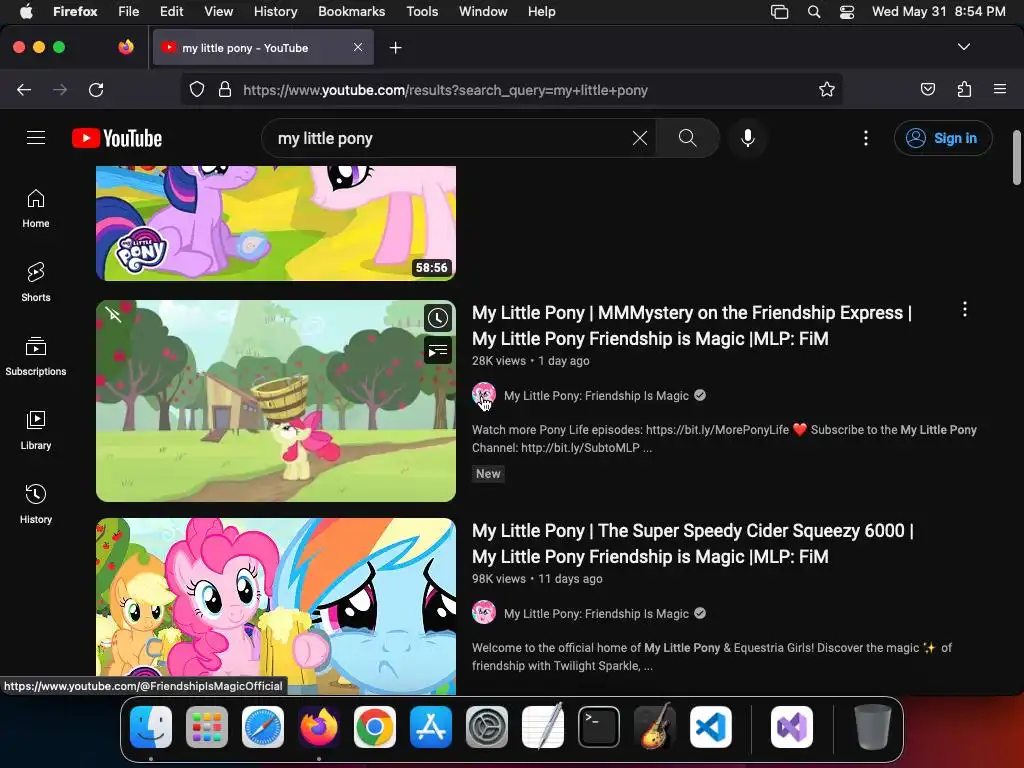Add MMMystery video to Watch later
The height and width of the screenshot is (768, 1024).
coord(438,319)
